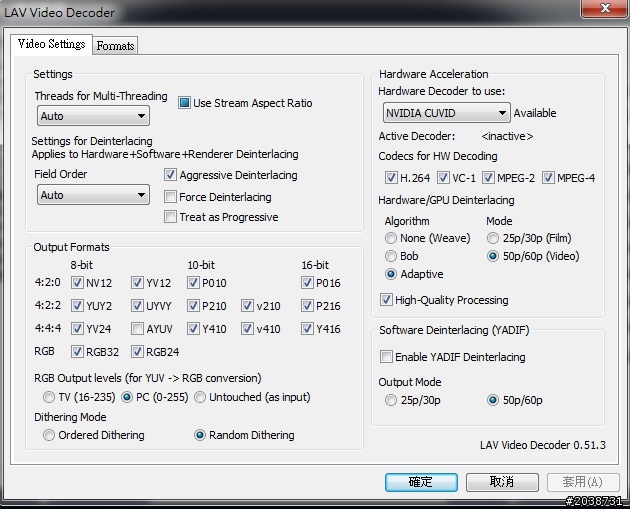The width and height of the screenshot is (630, 509).
Task: Close the LAV Video Decoder window
Action: coord(604,8)
